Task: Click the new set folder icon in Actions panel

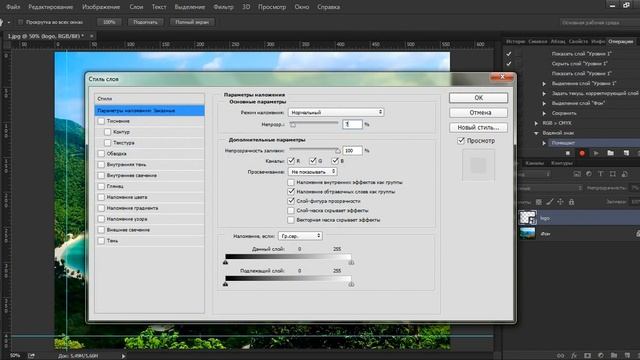Action: pos(610,153)
